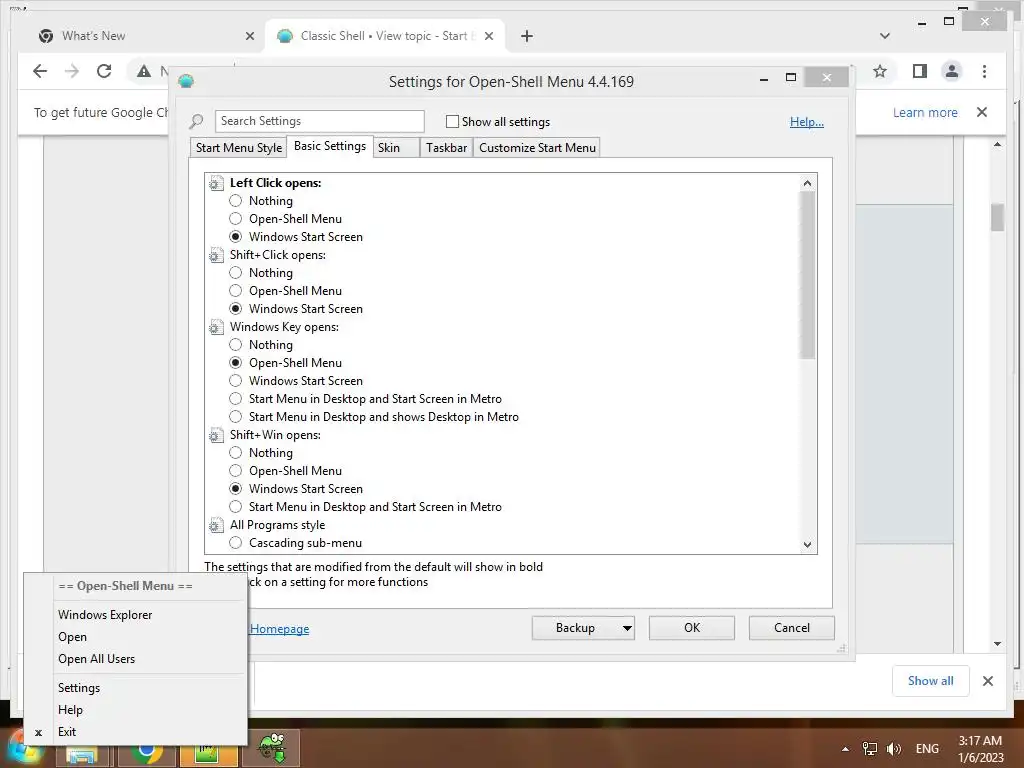This screenshot has width=1024, height=768.
Task: Open the Help... link
Action: coord(807,121)
